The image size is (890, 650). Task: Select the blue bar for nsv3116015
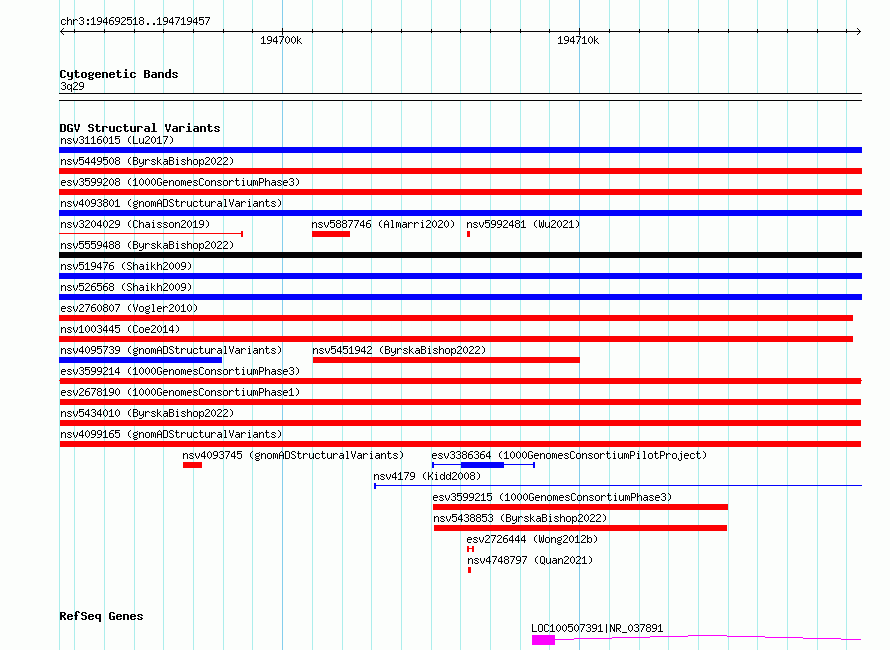[460, 150]
